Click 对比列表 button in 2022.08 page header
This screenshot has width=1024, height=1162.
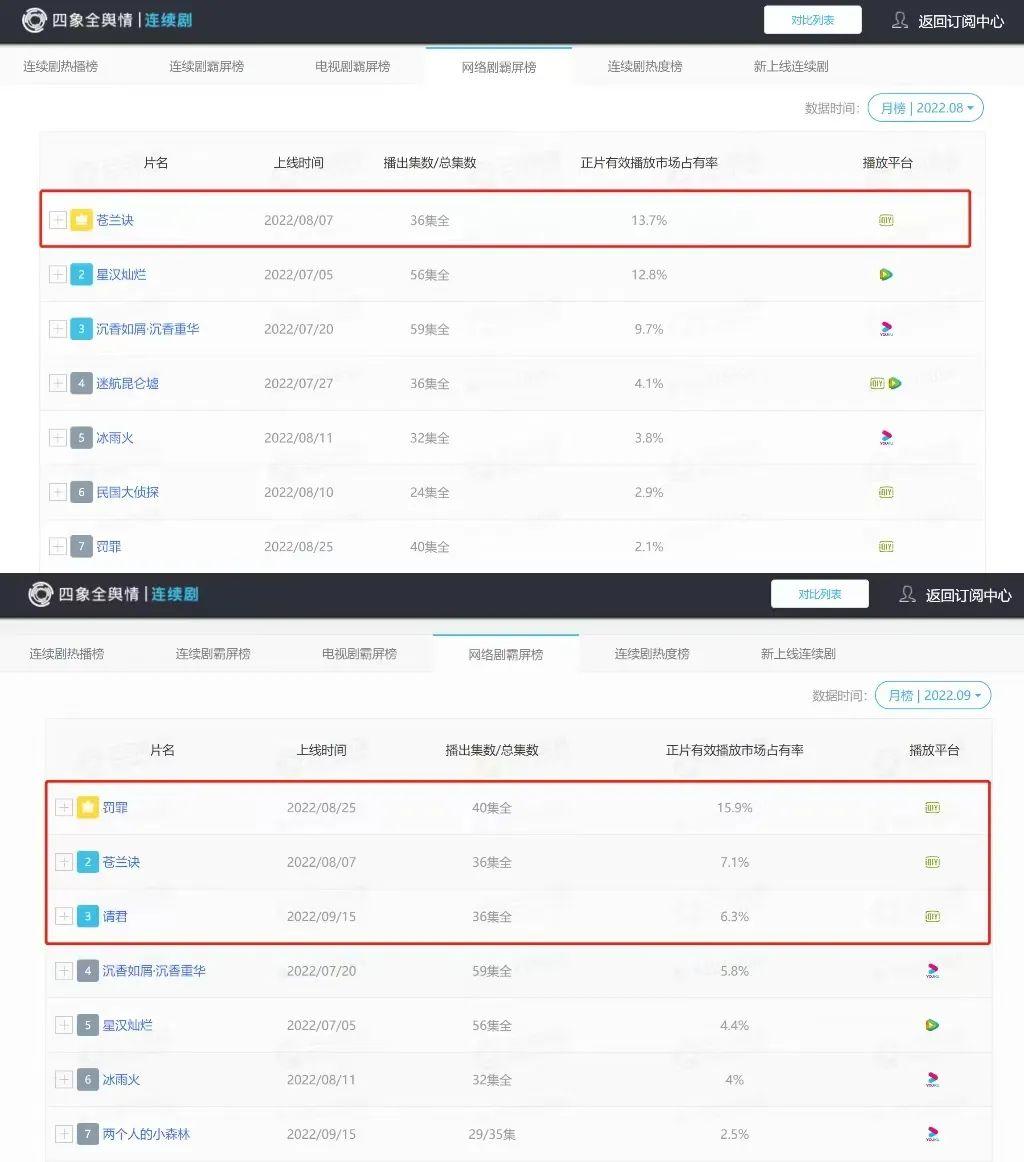click(813, 20)
